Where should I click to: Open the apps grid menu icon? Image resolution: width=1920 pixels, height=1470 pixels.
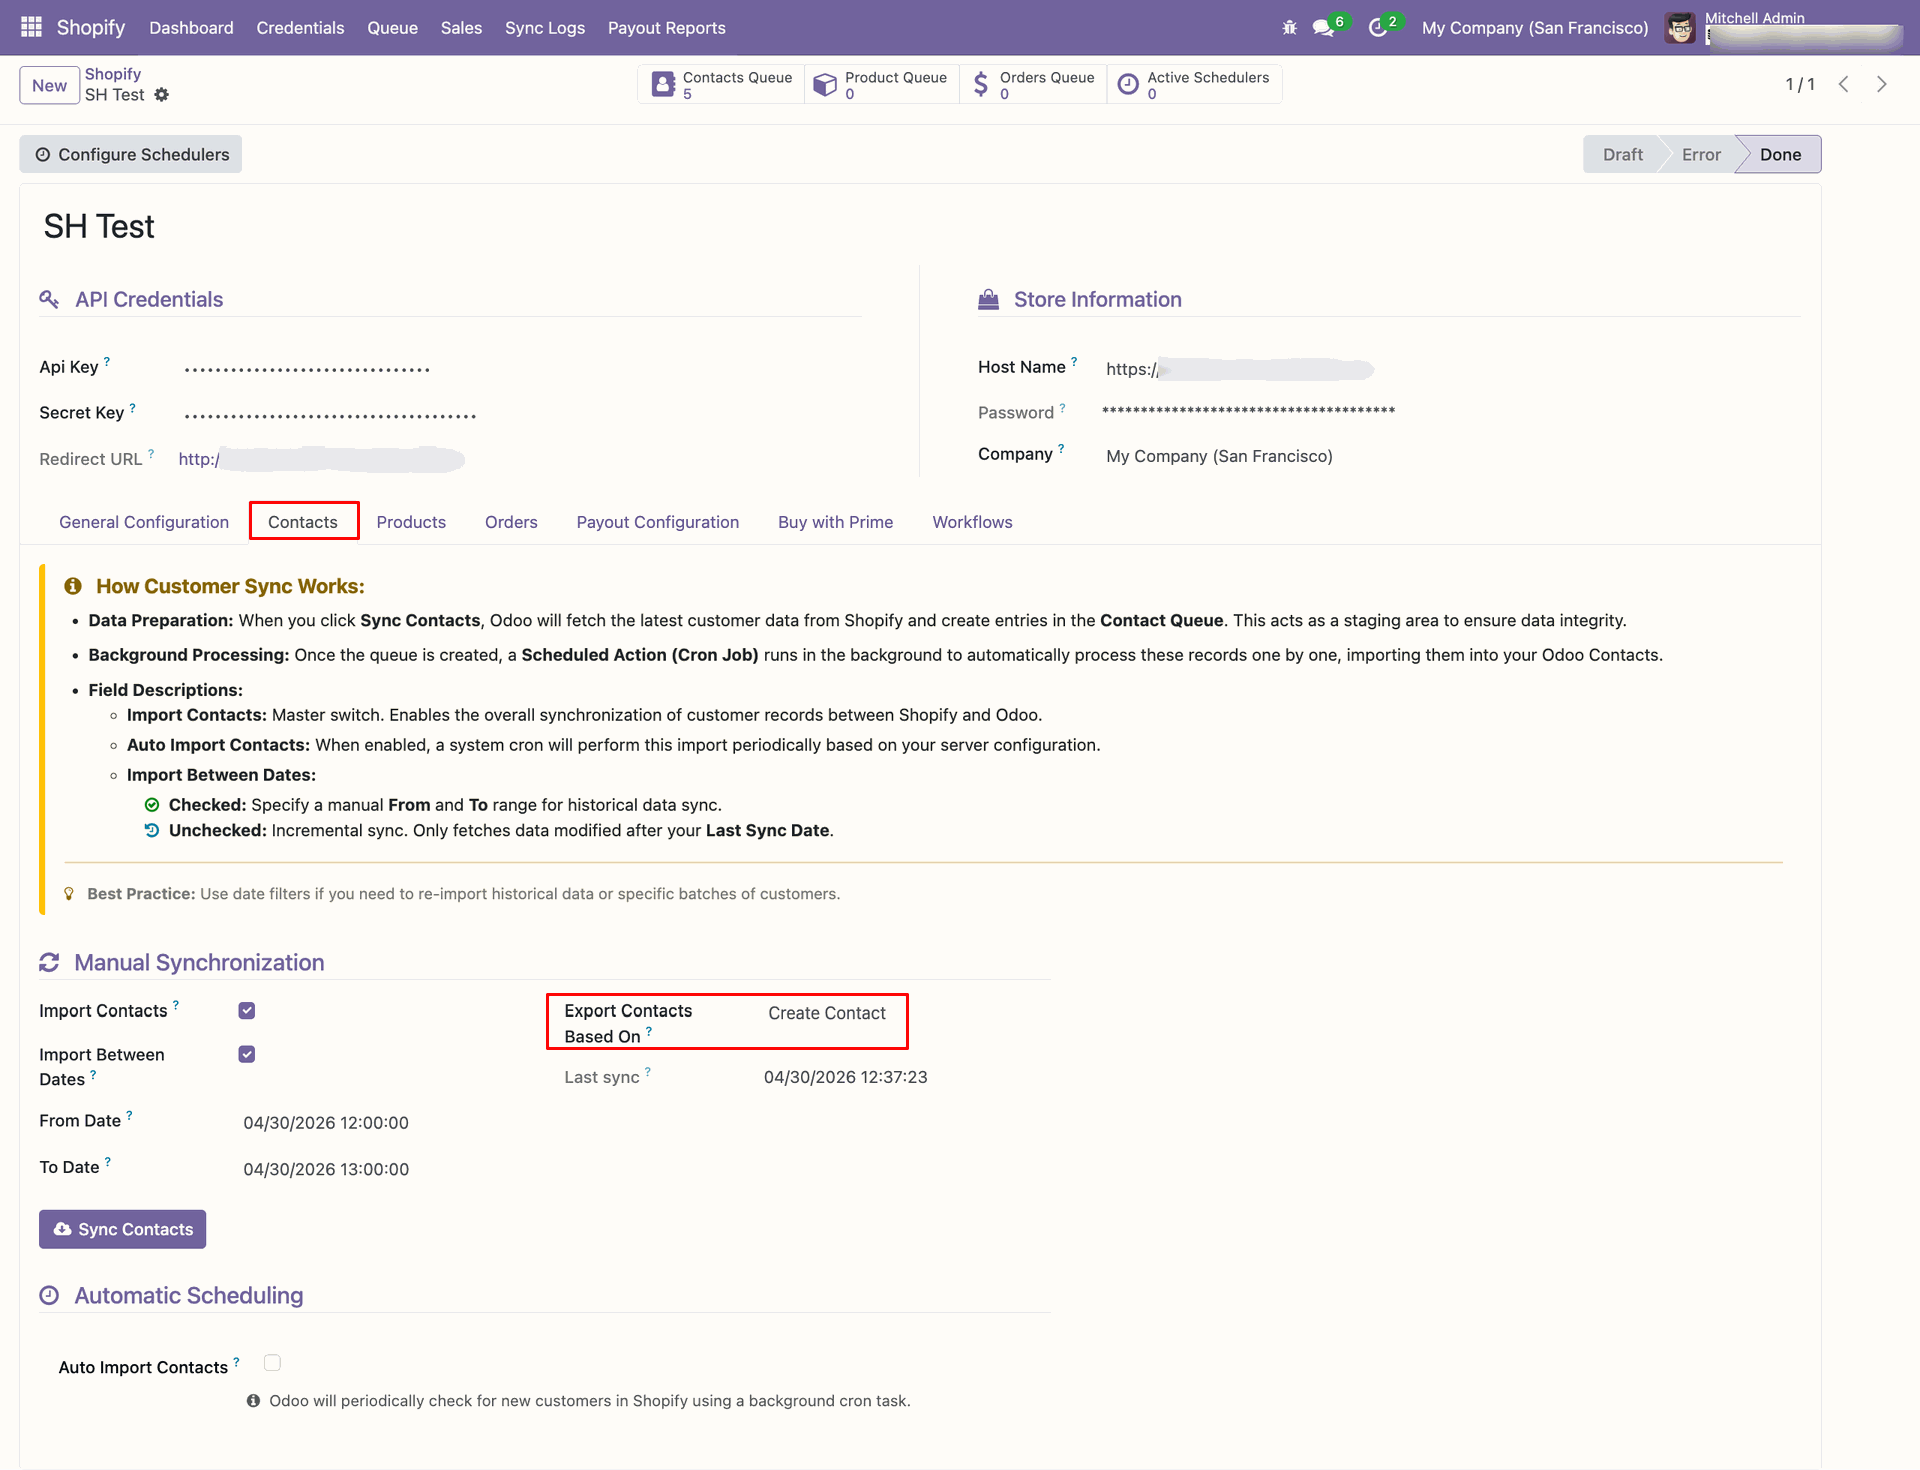[x=31, y=27]
